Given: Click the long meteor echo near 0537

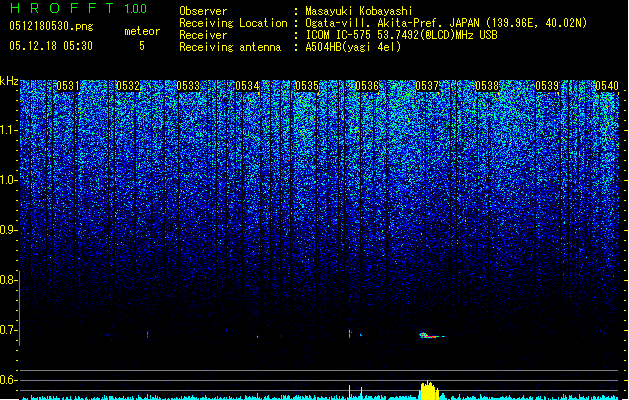Looking at the screenshot, I should [432, 335].
